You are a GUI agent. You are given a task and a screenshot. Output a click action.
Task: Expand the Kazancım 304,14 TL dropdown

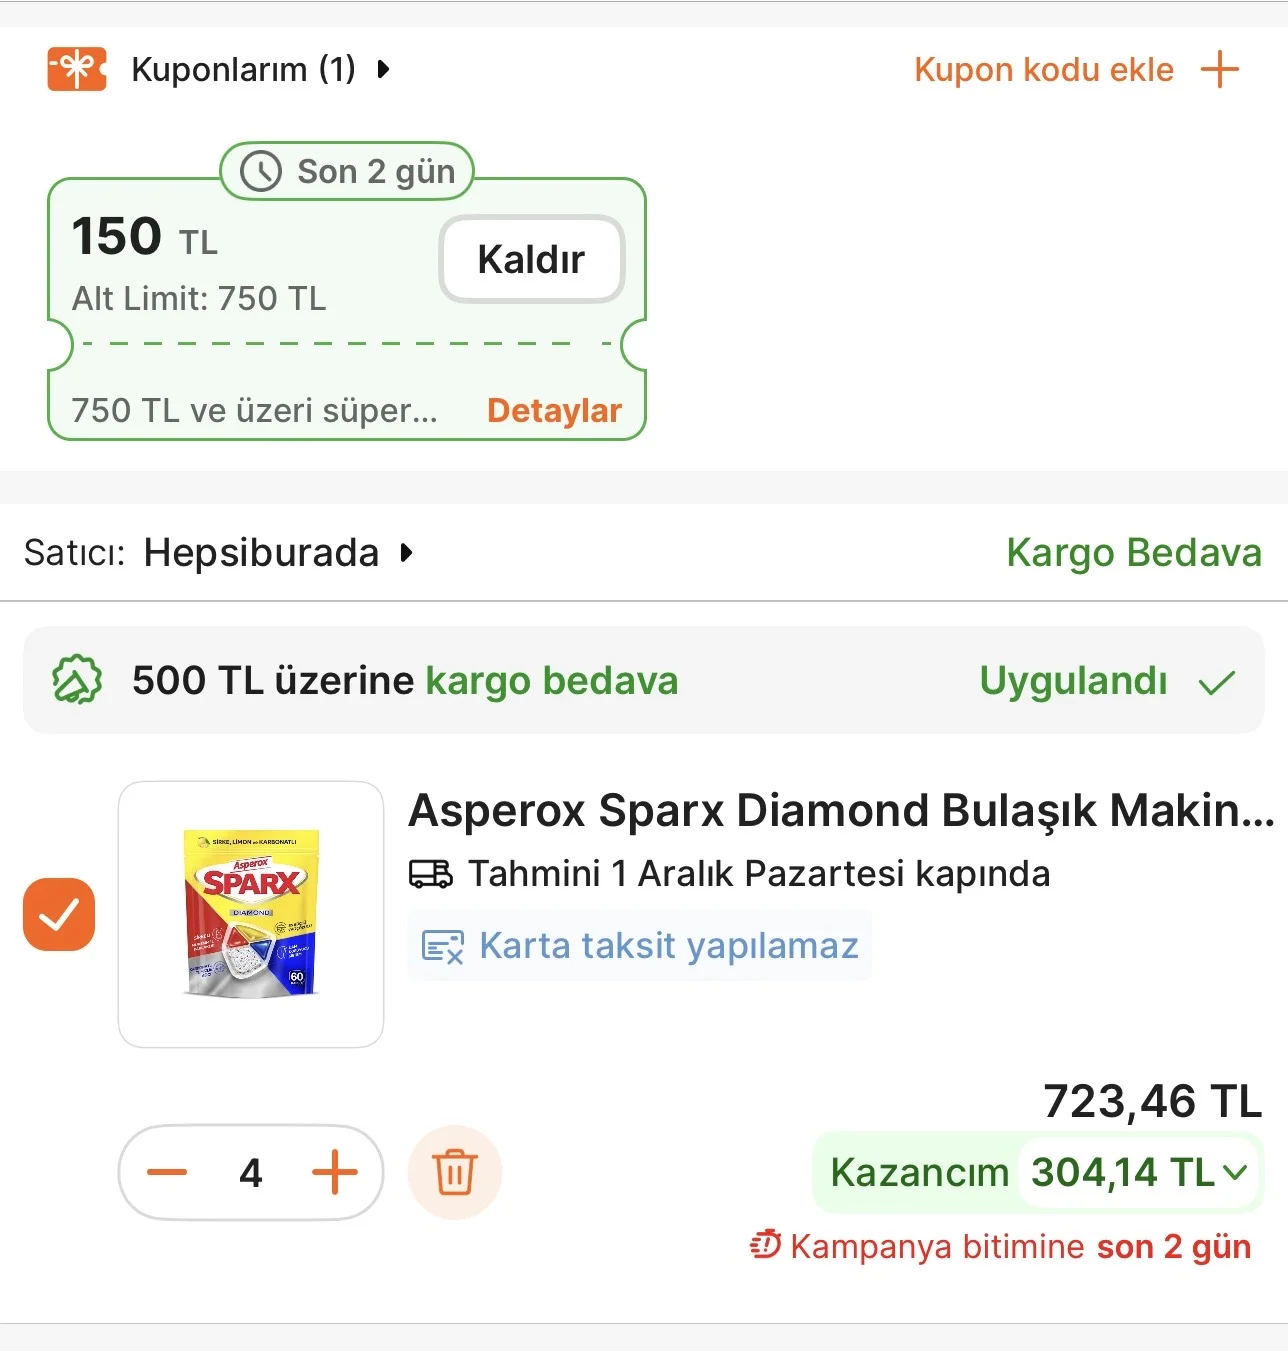(x=1236, y=1172)
